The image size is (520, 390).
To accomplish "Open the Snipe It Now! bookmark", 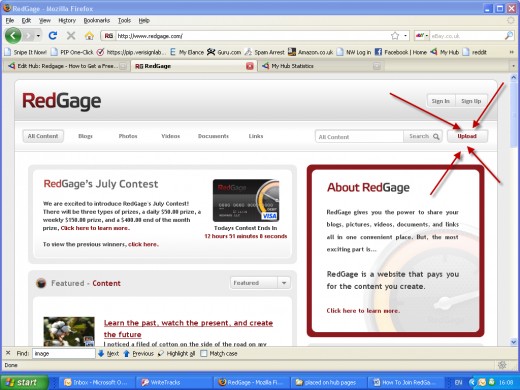I will click(x=26, y=52).
